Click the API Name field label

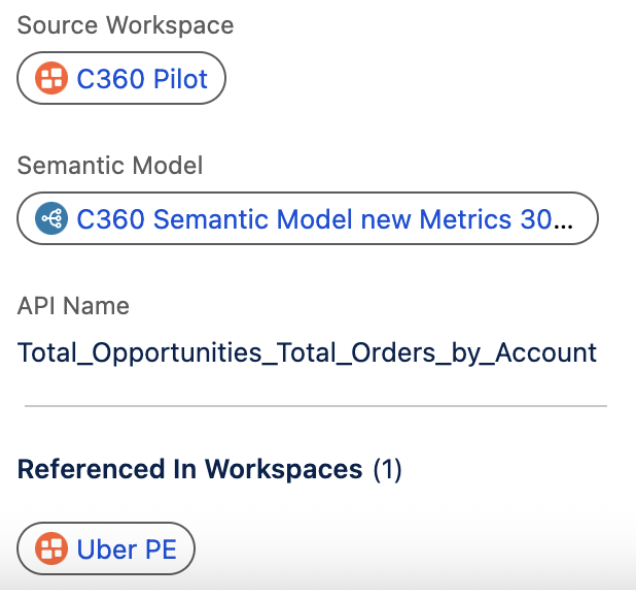(73, 305)
